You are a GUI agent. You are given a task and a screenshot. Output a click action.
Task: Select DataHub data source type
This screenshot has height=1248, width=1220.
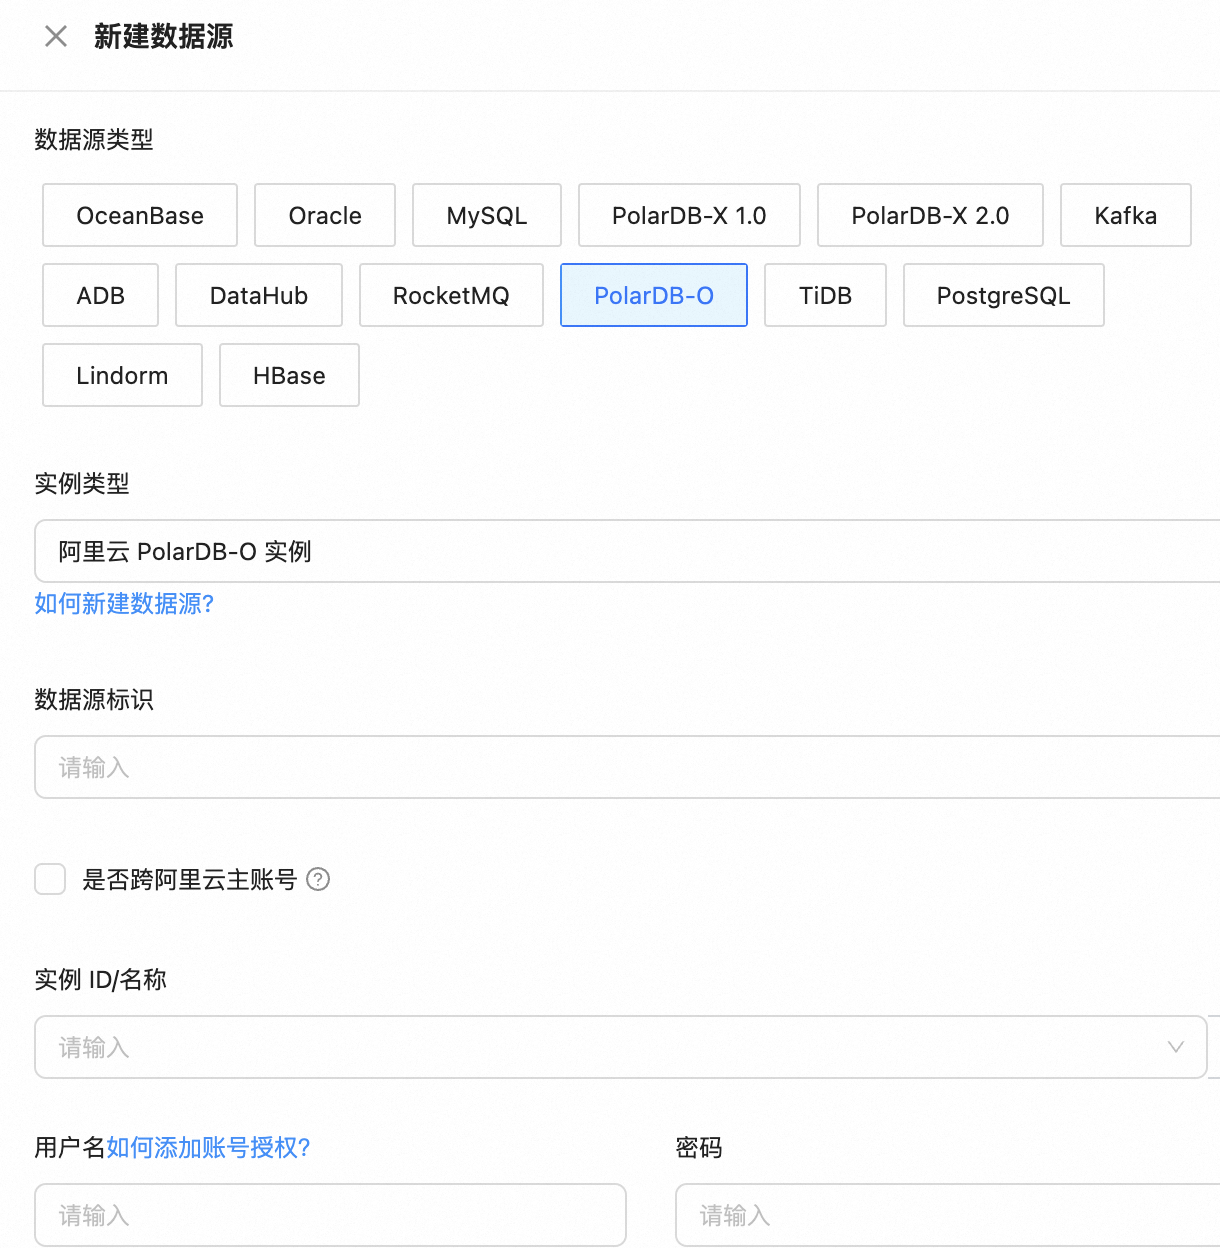(259, 295)
